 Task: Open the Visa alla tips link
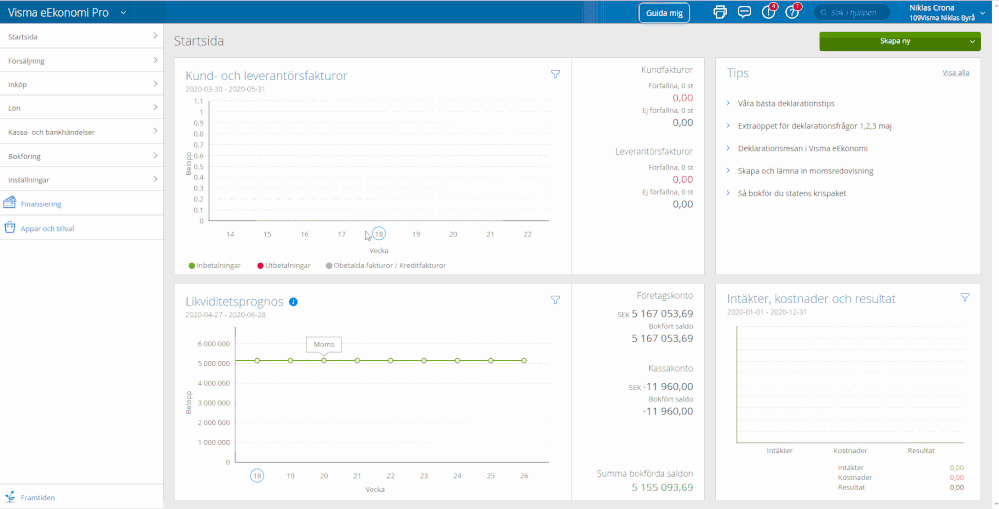(x=955, y=73)
